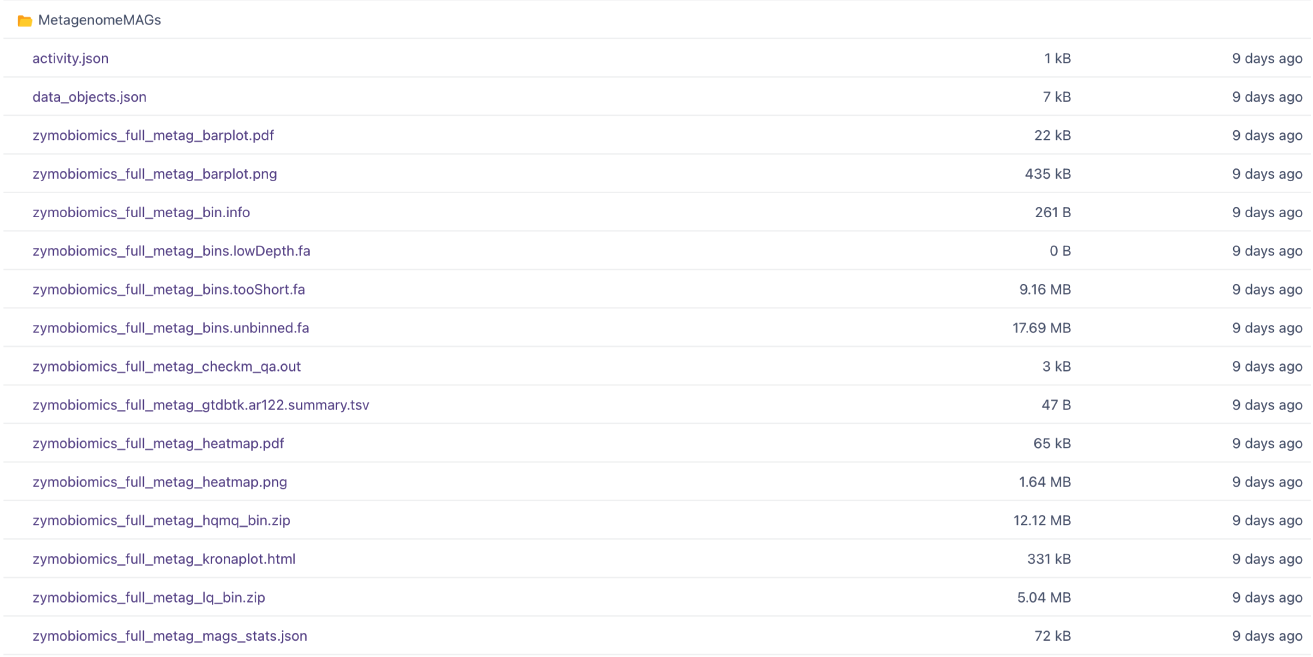Click the 9 days ago date of hqmq_bin.zip

pos(1267,521)
